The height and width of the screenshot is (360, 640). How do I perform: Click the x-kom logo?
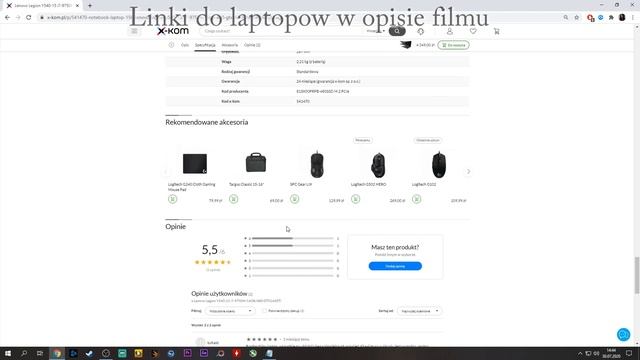(173, 31)
